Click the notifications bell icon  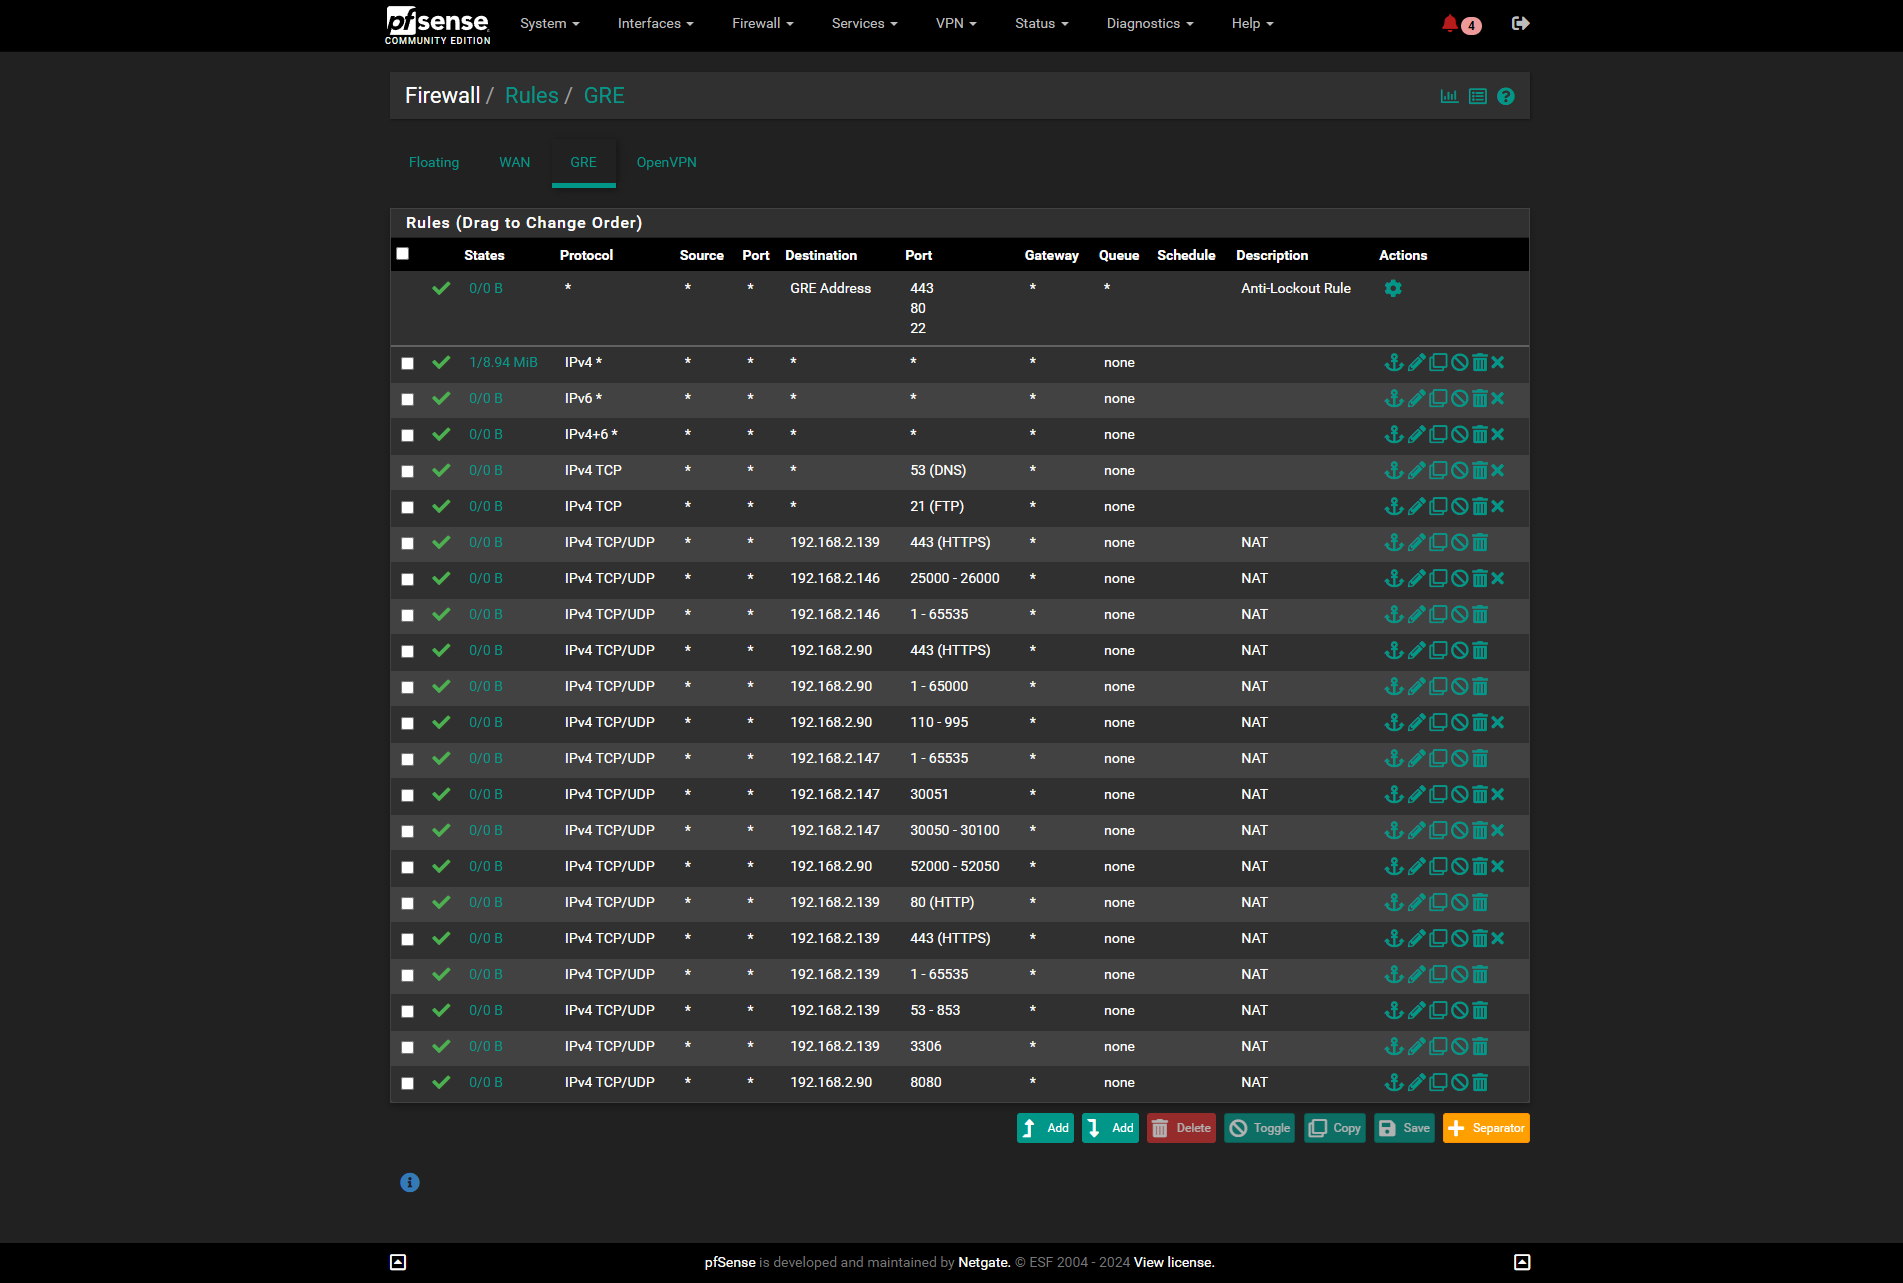click(x=1449, y=23)
